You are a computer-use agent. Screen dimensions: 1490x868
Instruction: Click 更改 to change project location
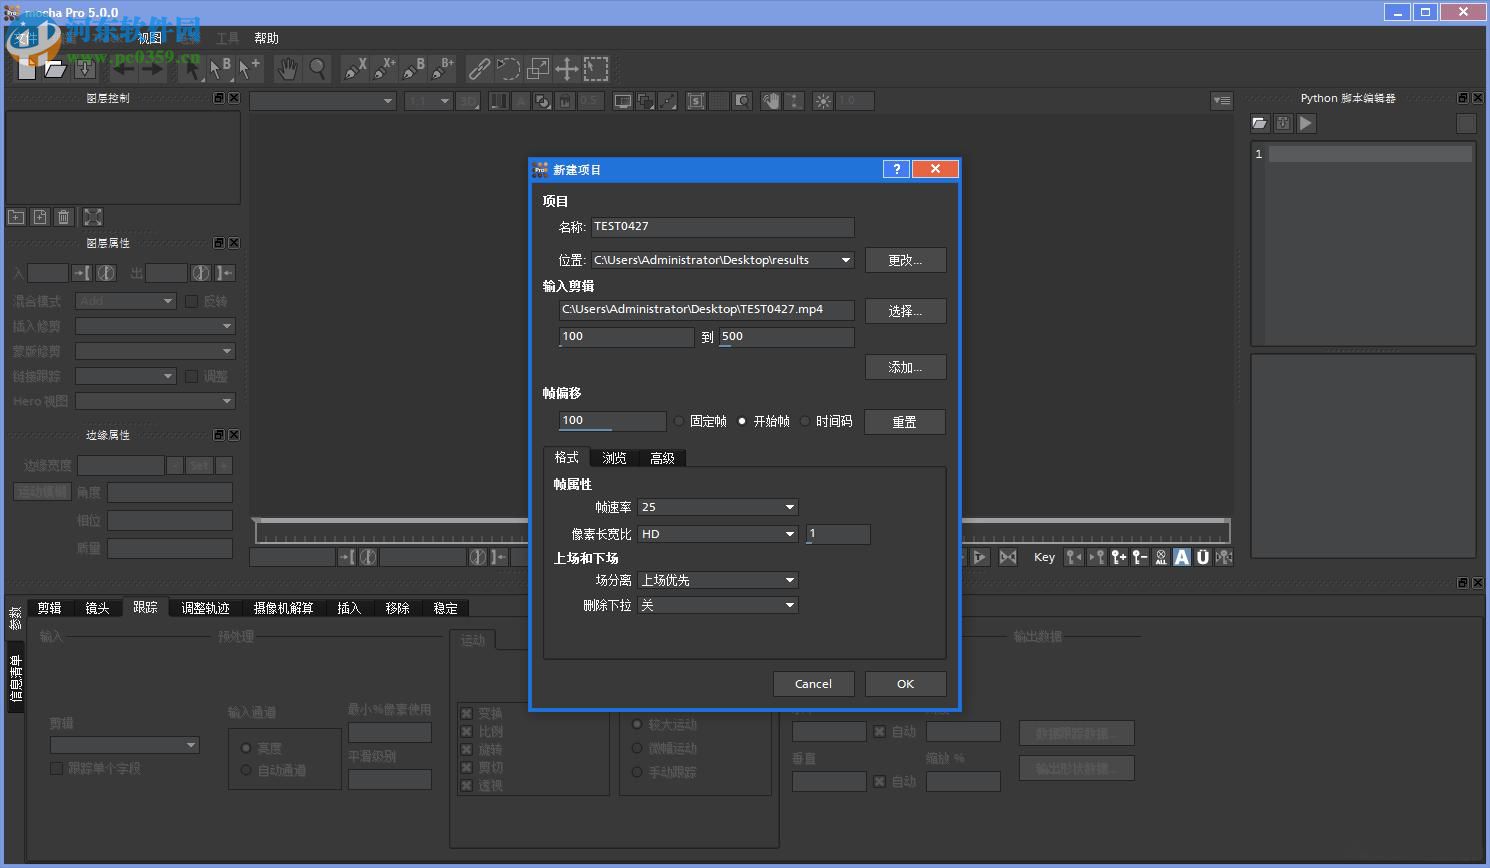[905, 260]
